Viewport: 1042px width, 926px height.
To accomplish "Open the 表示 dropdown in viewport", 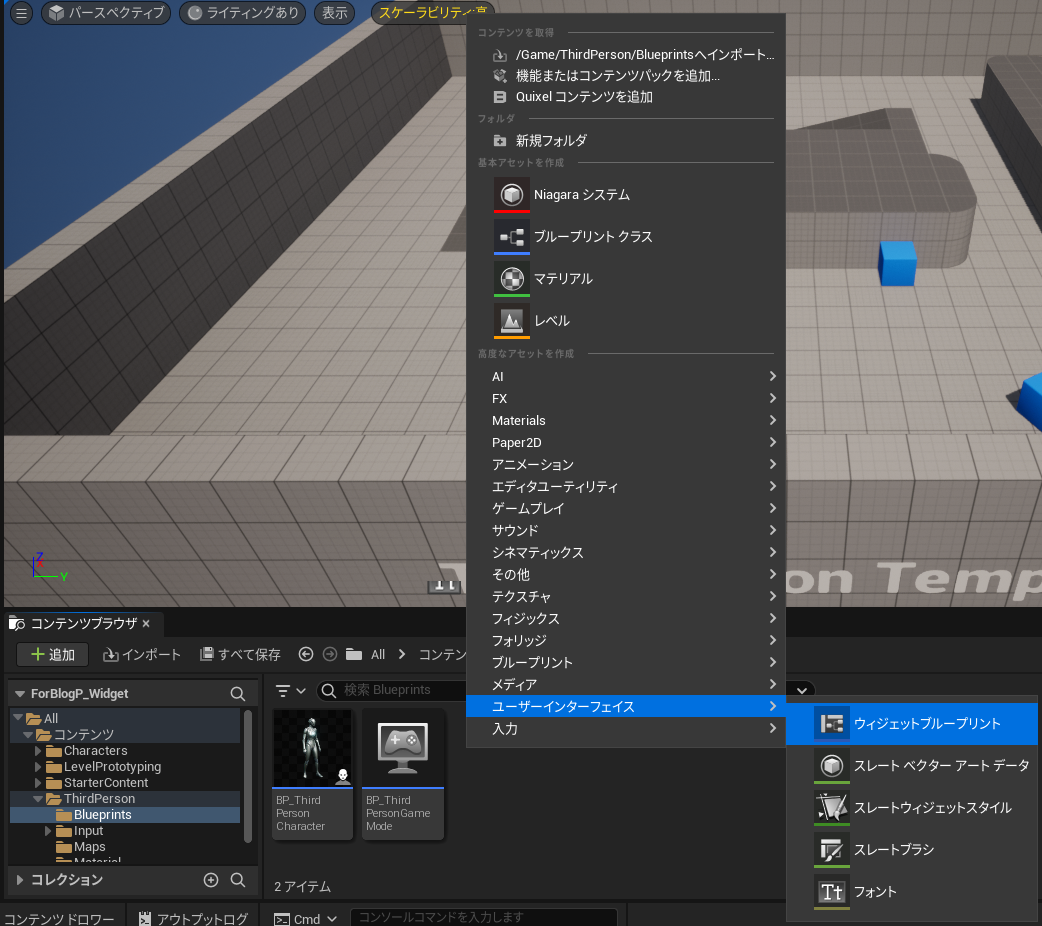I will pos(334,14).
